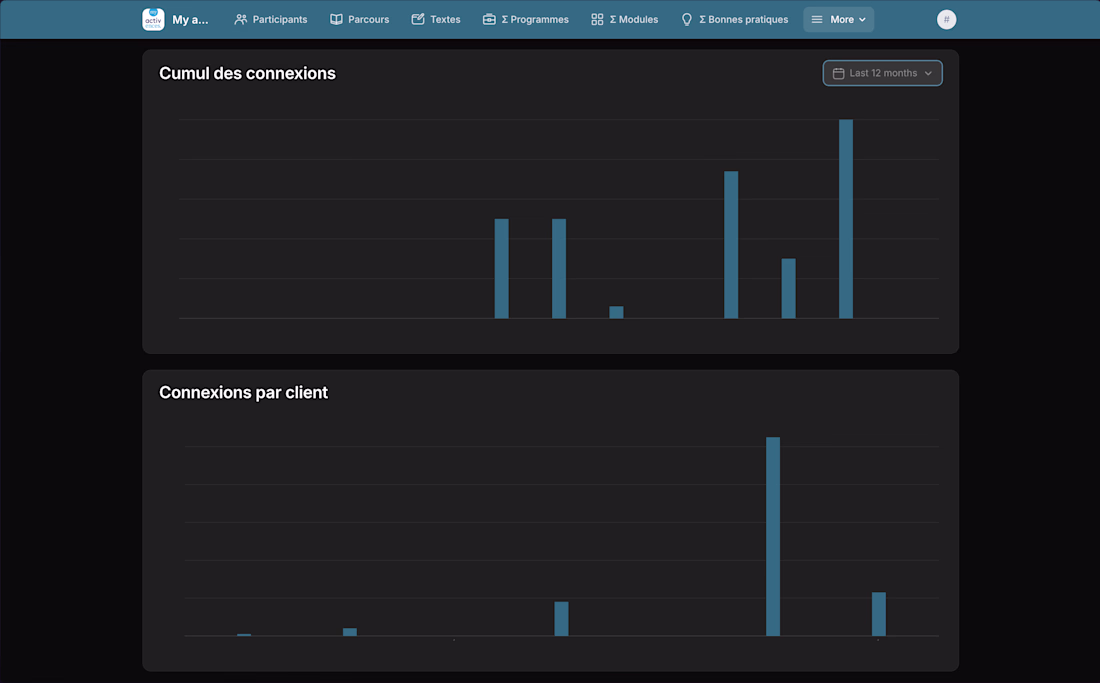
Task: Click the Activ app logo icon
Action: point(153,19)
